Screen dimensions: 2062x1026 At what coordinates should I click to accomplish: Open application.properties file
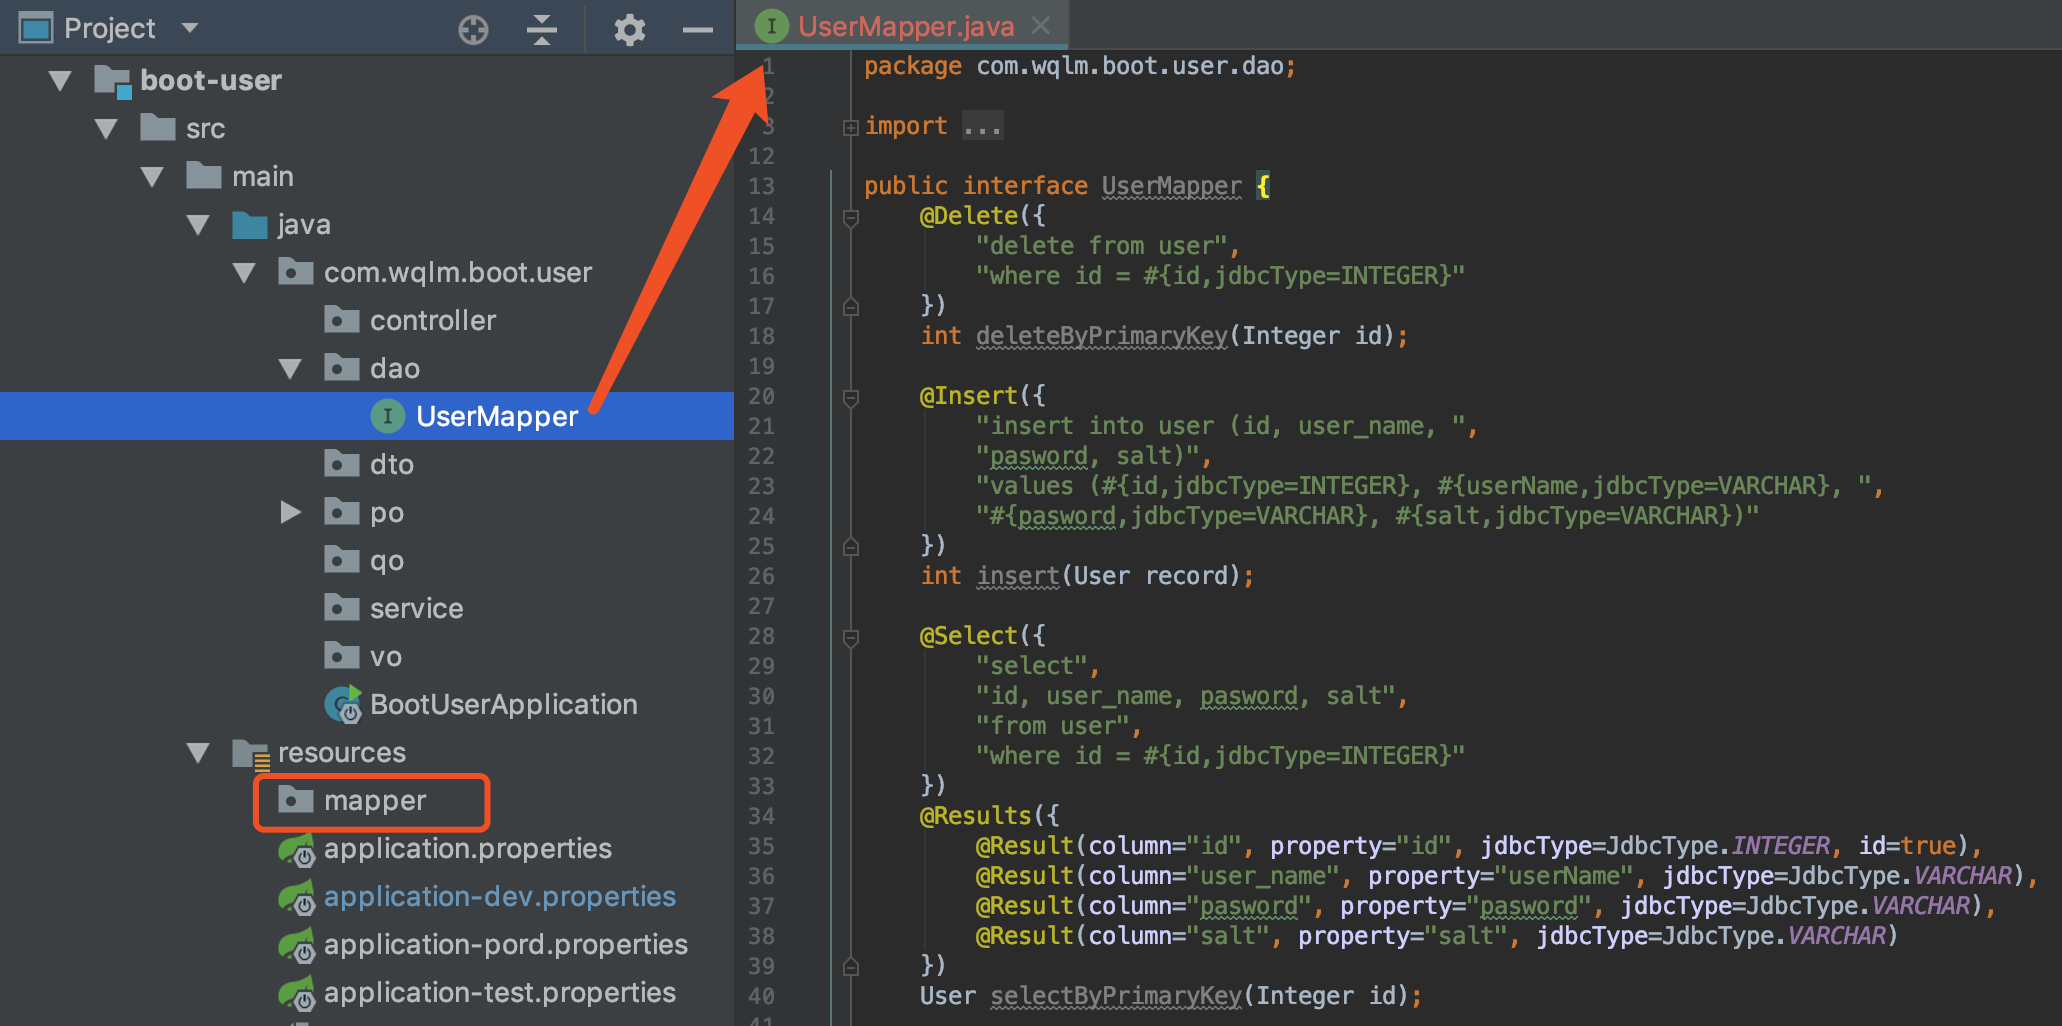(x=468, y=849)
